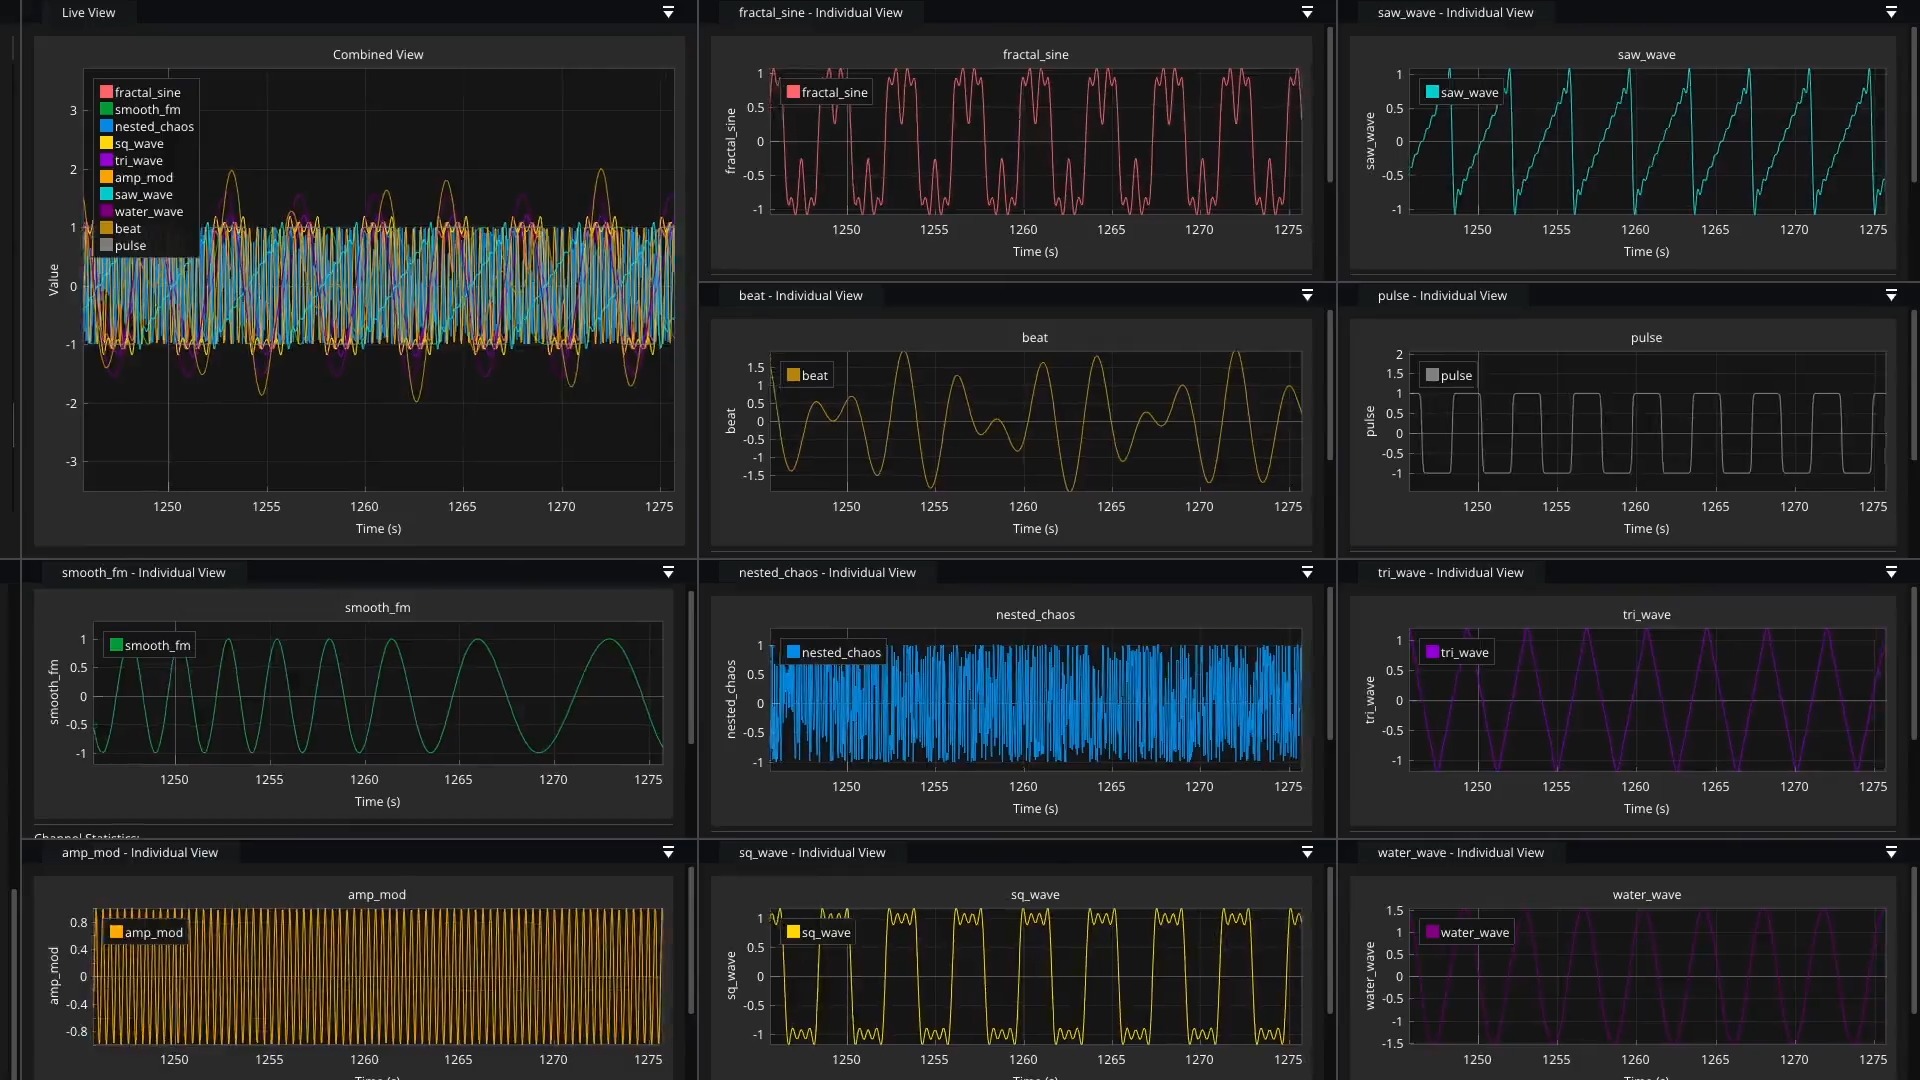Collapse the beat Individual View panel
This screenshot has height=1080, width=1920.
(x=1306, y=295)
